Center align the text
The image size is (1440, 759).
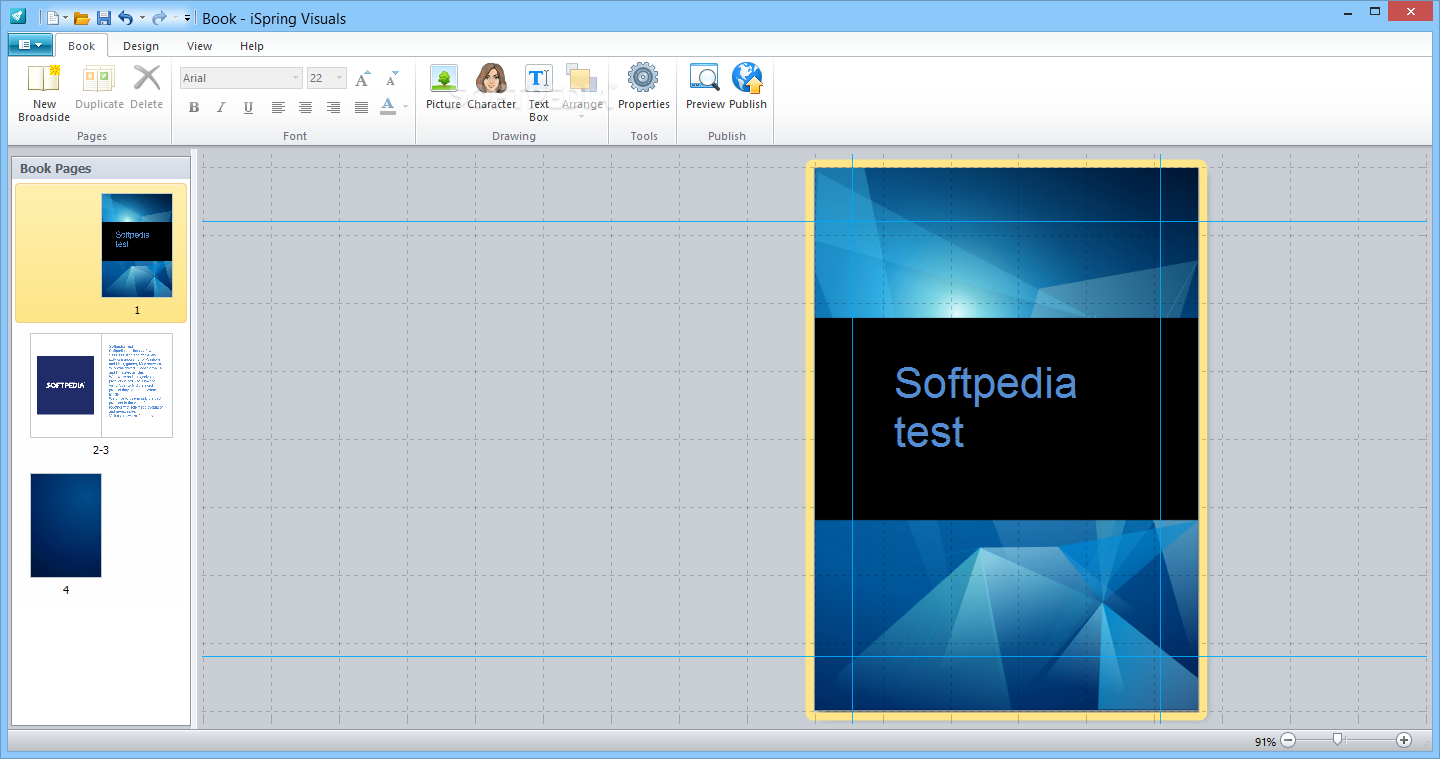pyautogui.click(x=306, y=107)
